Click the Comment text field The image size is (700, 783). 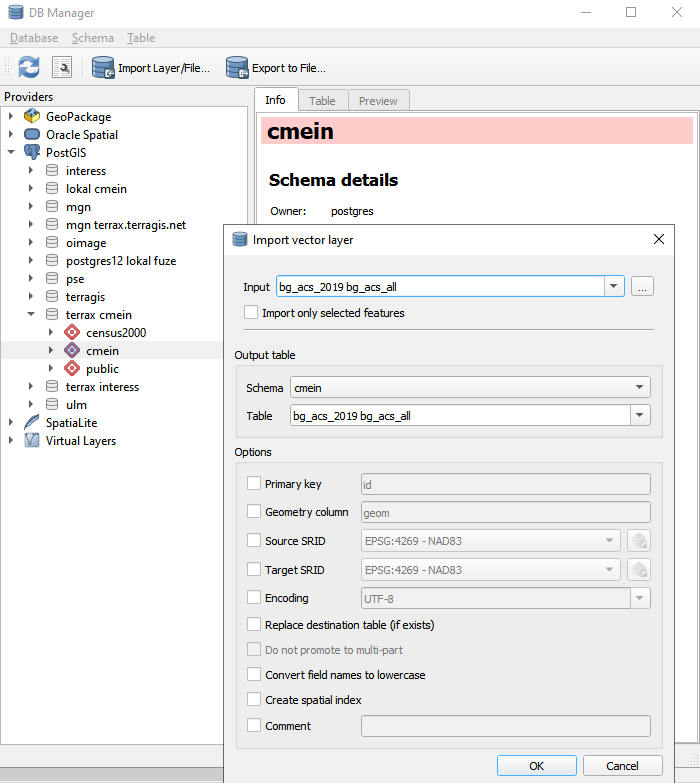pos(505,726)
